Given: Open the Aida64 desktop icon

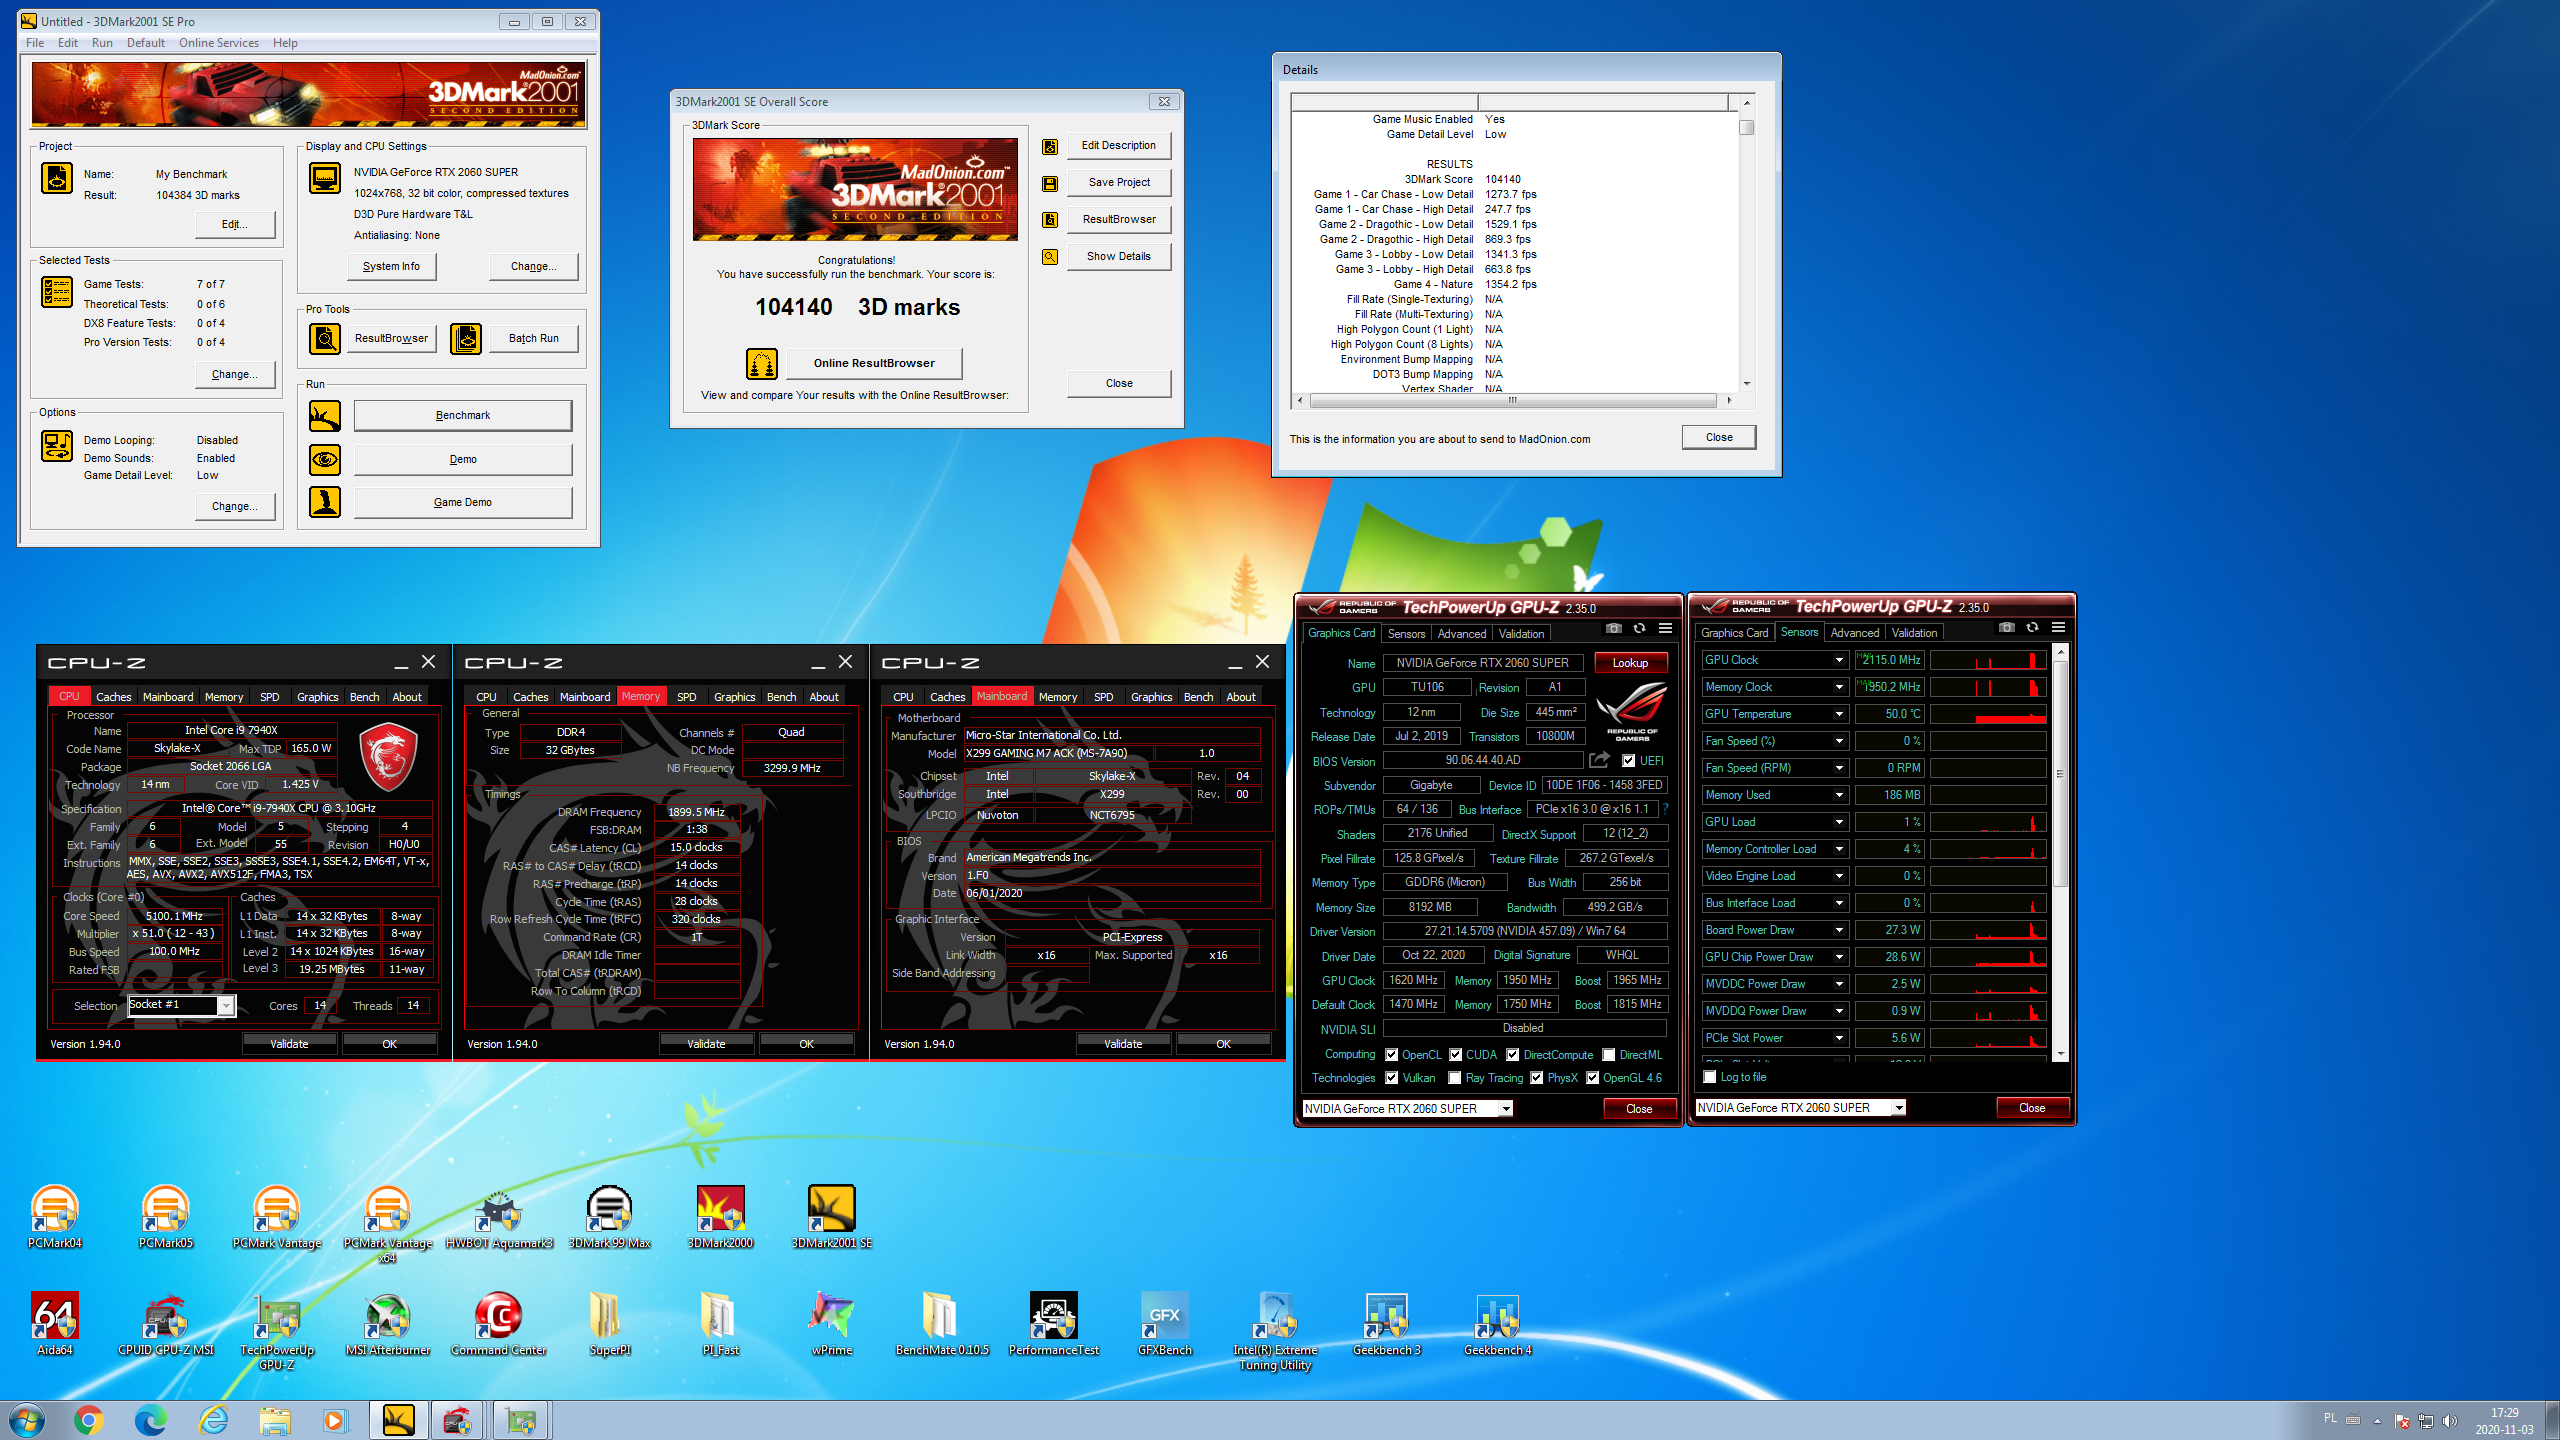Looking at the screenshot, I should click(55, 1324).
